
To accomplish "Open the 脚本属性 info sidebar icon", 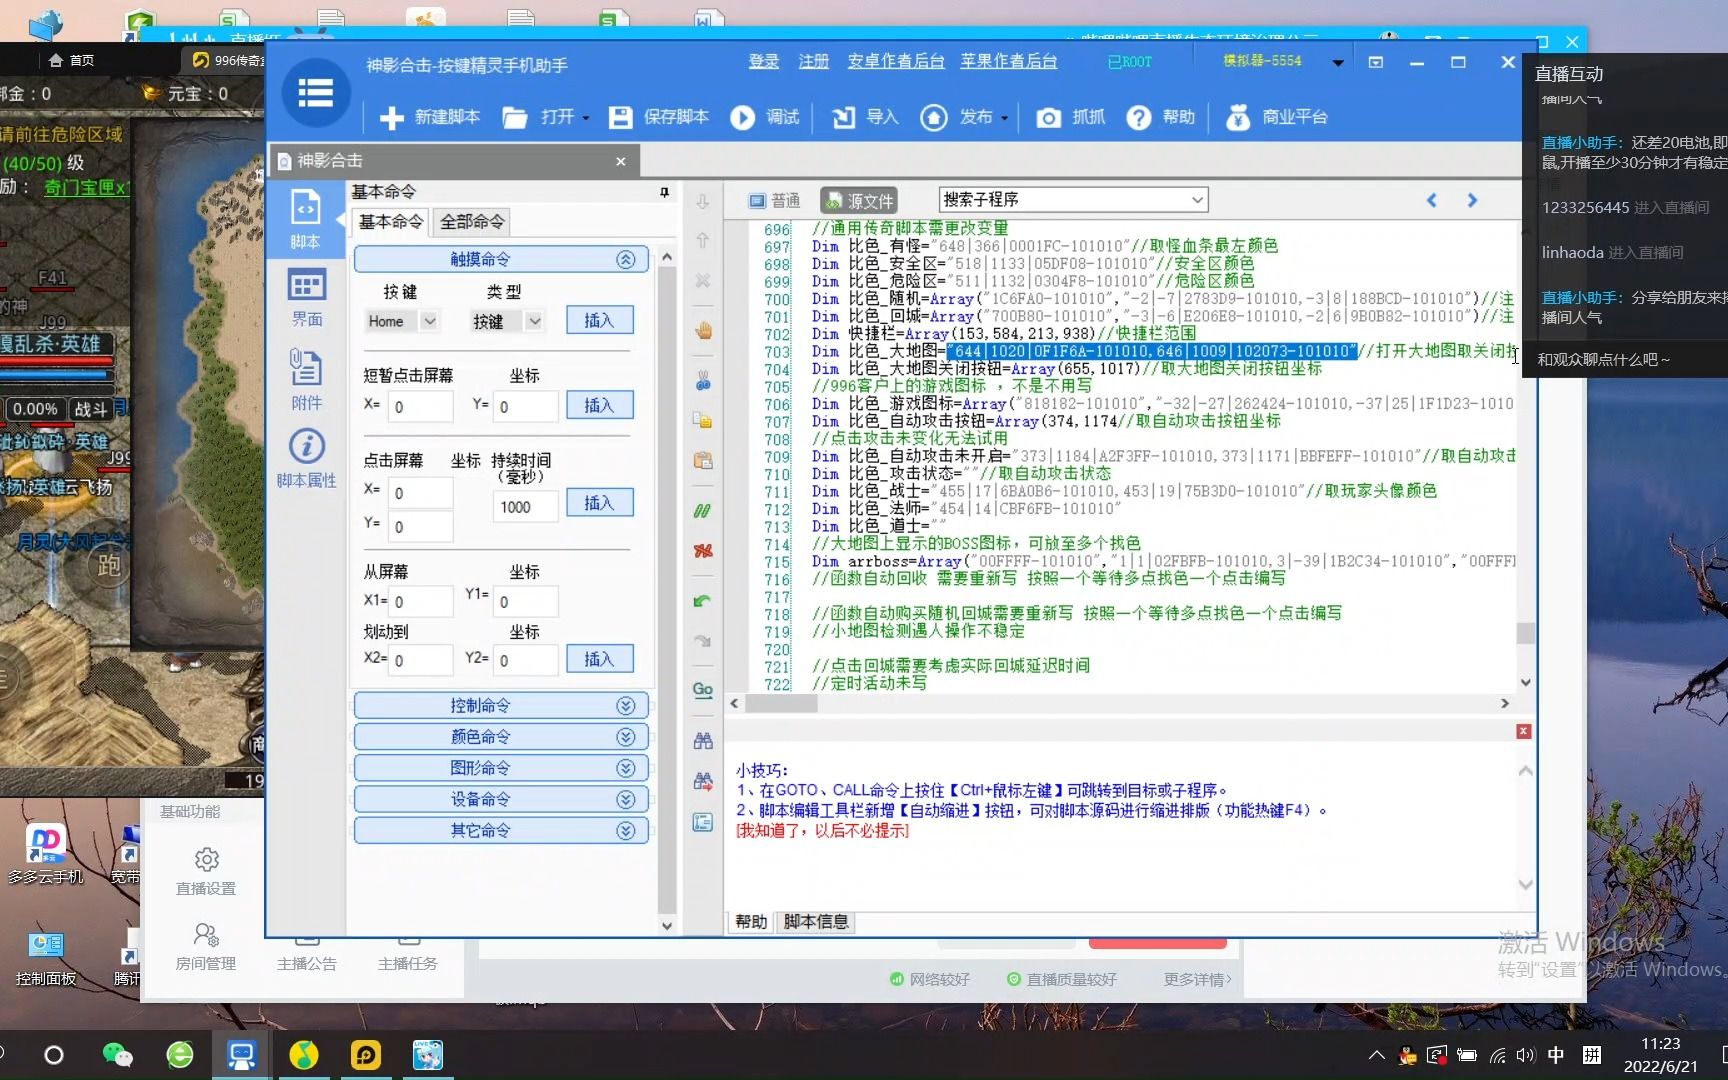I will coord(306,458).
